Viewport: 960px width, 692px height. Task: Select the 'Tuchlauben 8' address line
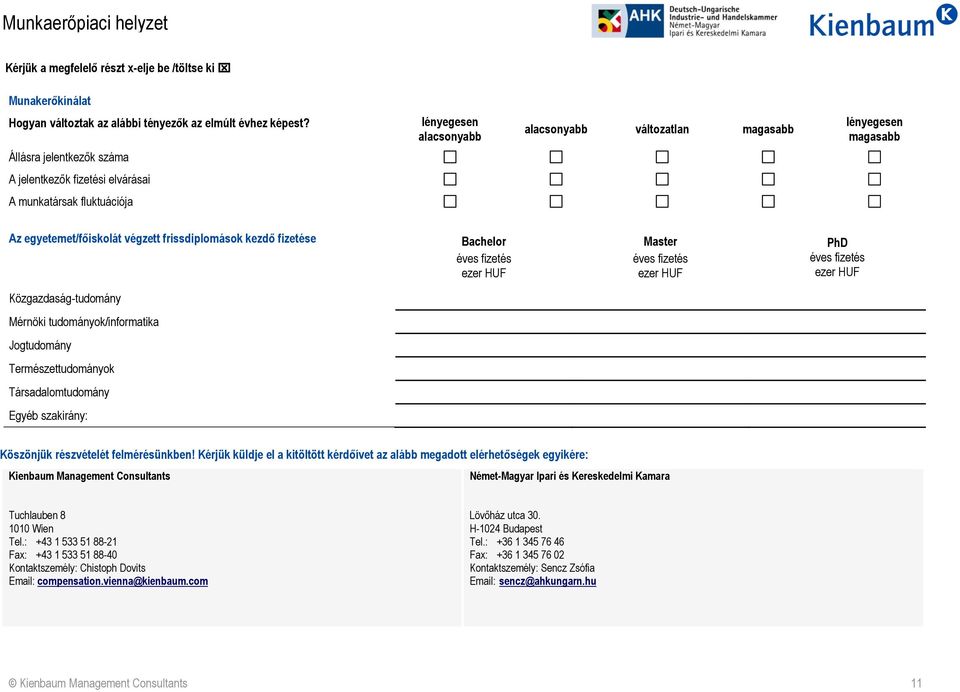(37, 515)
